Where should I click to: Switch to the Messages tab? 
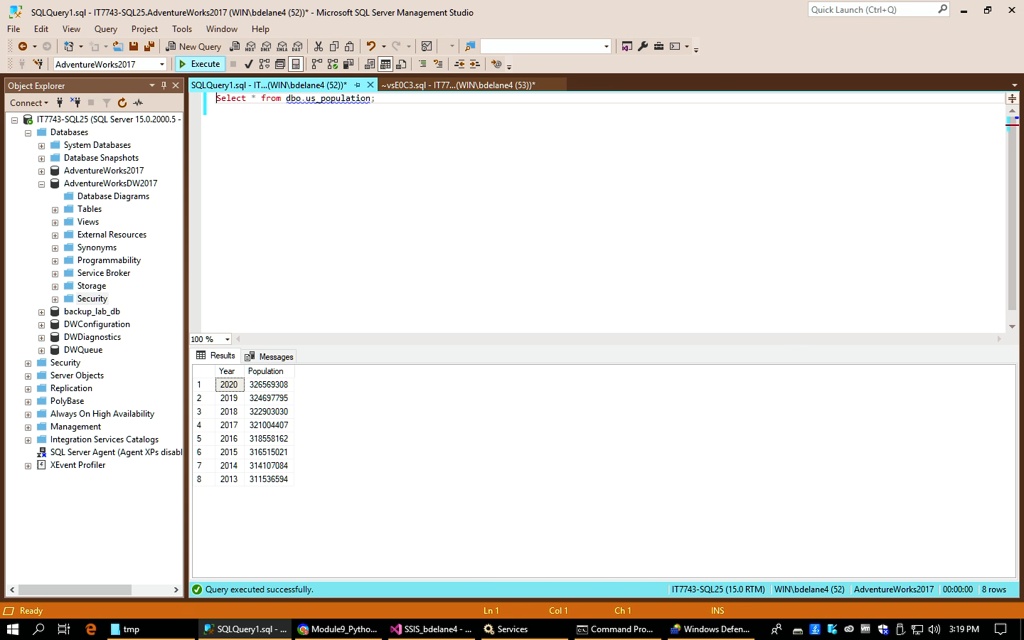click(x=269, y=357)
